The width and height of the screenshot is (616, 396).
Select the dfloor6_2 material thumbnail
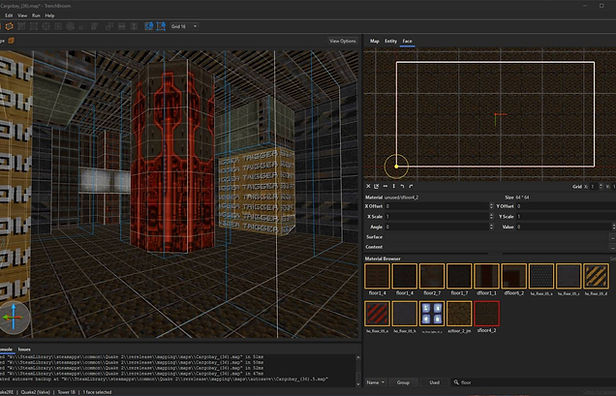point(514,276)
